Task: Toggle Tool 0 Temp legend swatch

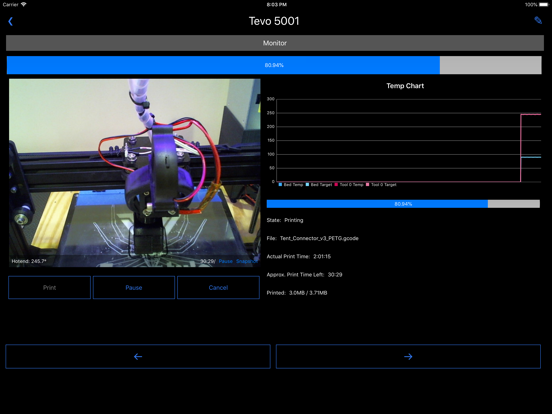Action: pyautogui.click(x=337, y=184)
